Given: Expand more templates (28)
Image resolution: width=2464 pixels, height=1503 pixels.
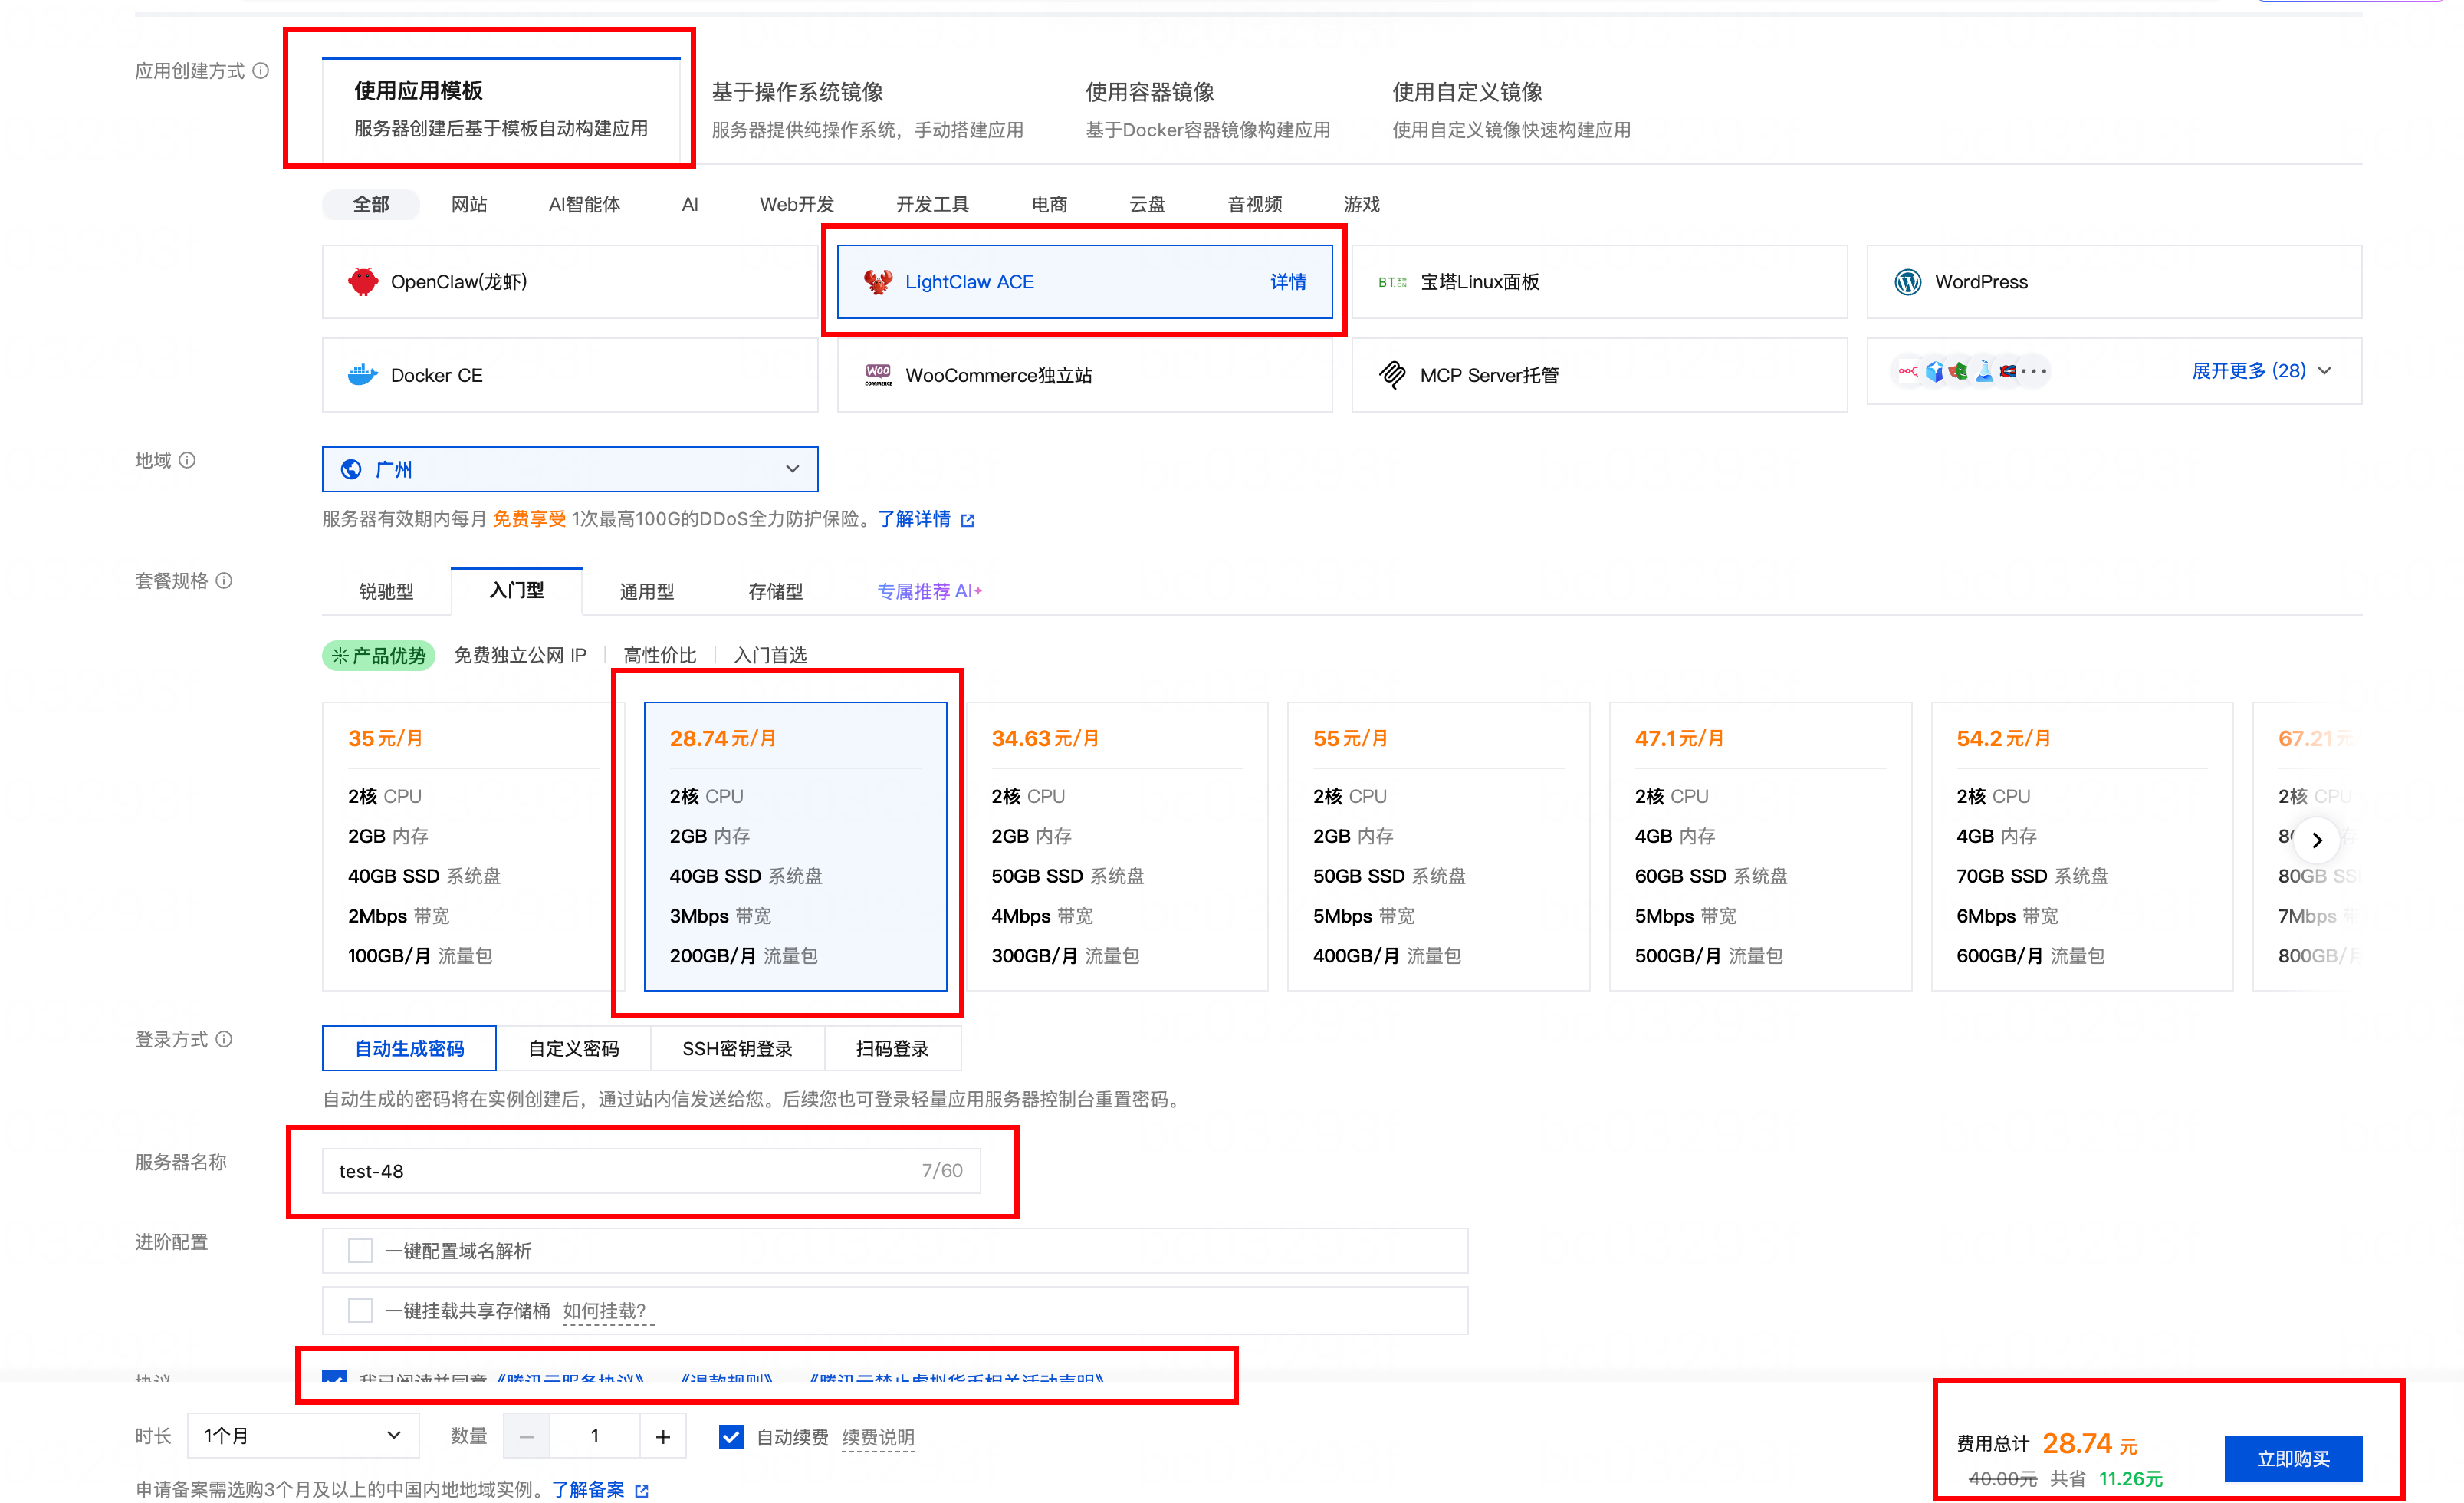Looking at the screenshot, I should click(2260, 371).
